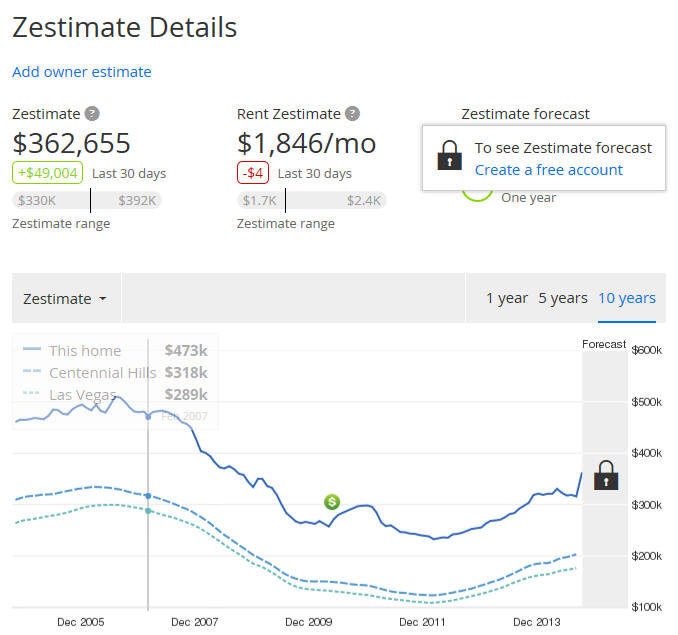Click the $289k Las Vegas legend value
Viewport: 678px width, 635px height.
(x=186, y=395)
